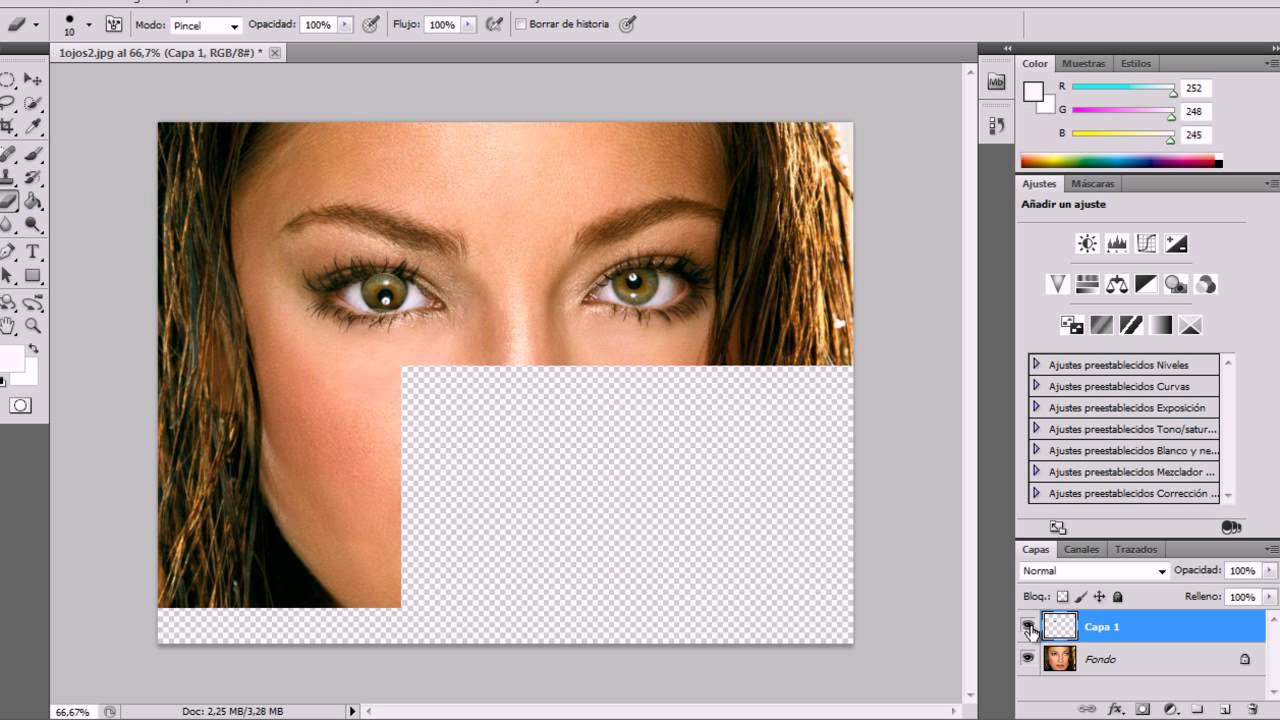Open layer style fx menu
Image resolution: width=1280 pixels, height=720 pixels.
point(1115,709)
